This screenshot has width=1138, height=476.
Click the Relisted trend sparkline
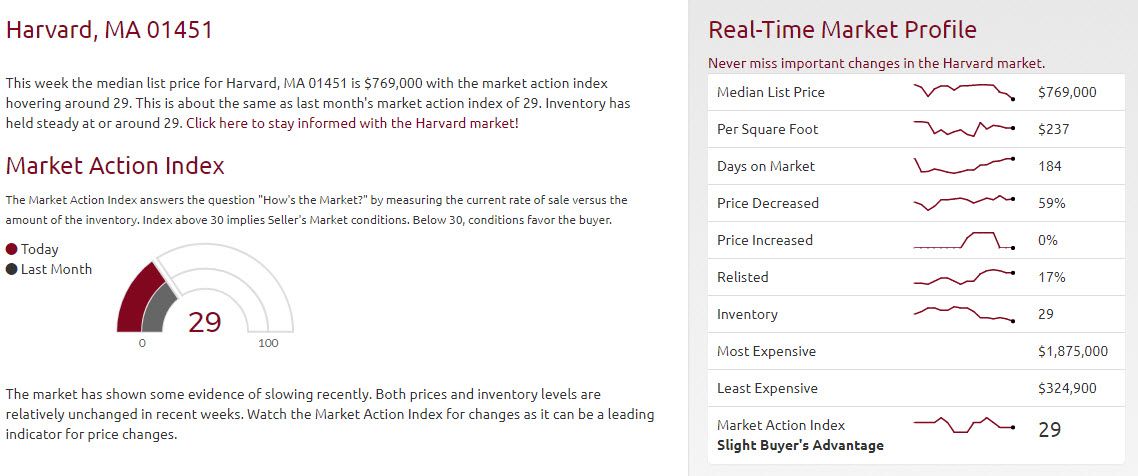click(964, 277)
